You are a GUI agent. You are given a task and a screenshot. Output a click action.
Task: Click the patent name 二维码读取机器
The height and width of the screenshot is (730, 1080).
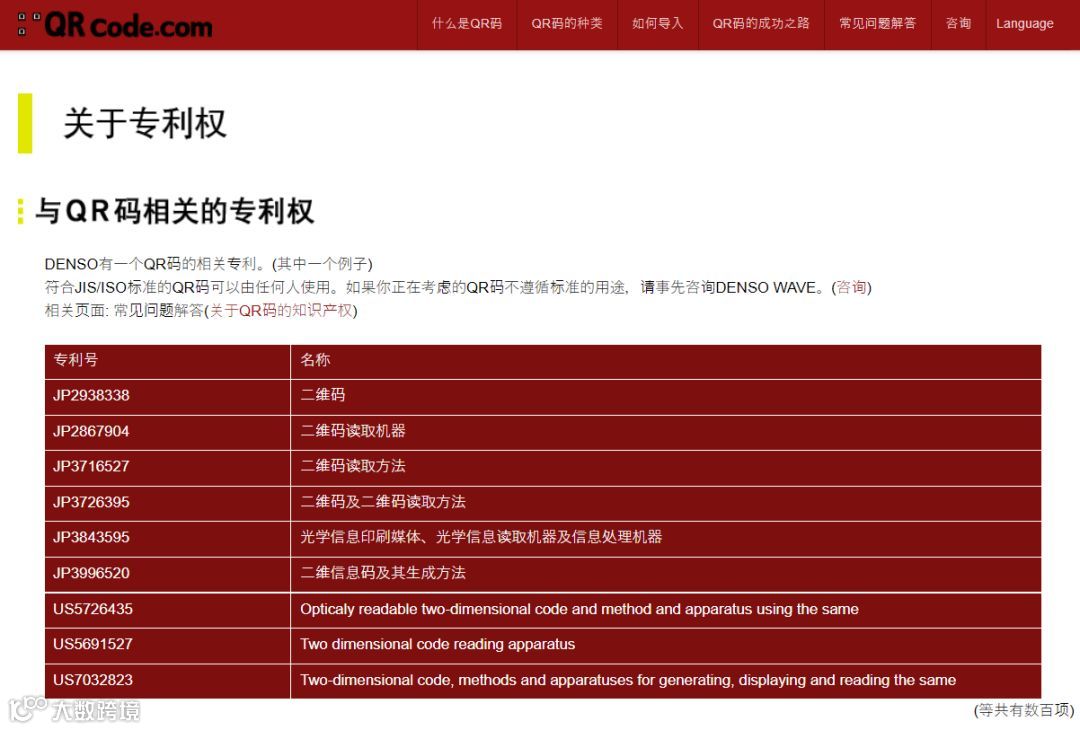point(353,431)
